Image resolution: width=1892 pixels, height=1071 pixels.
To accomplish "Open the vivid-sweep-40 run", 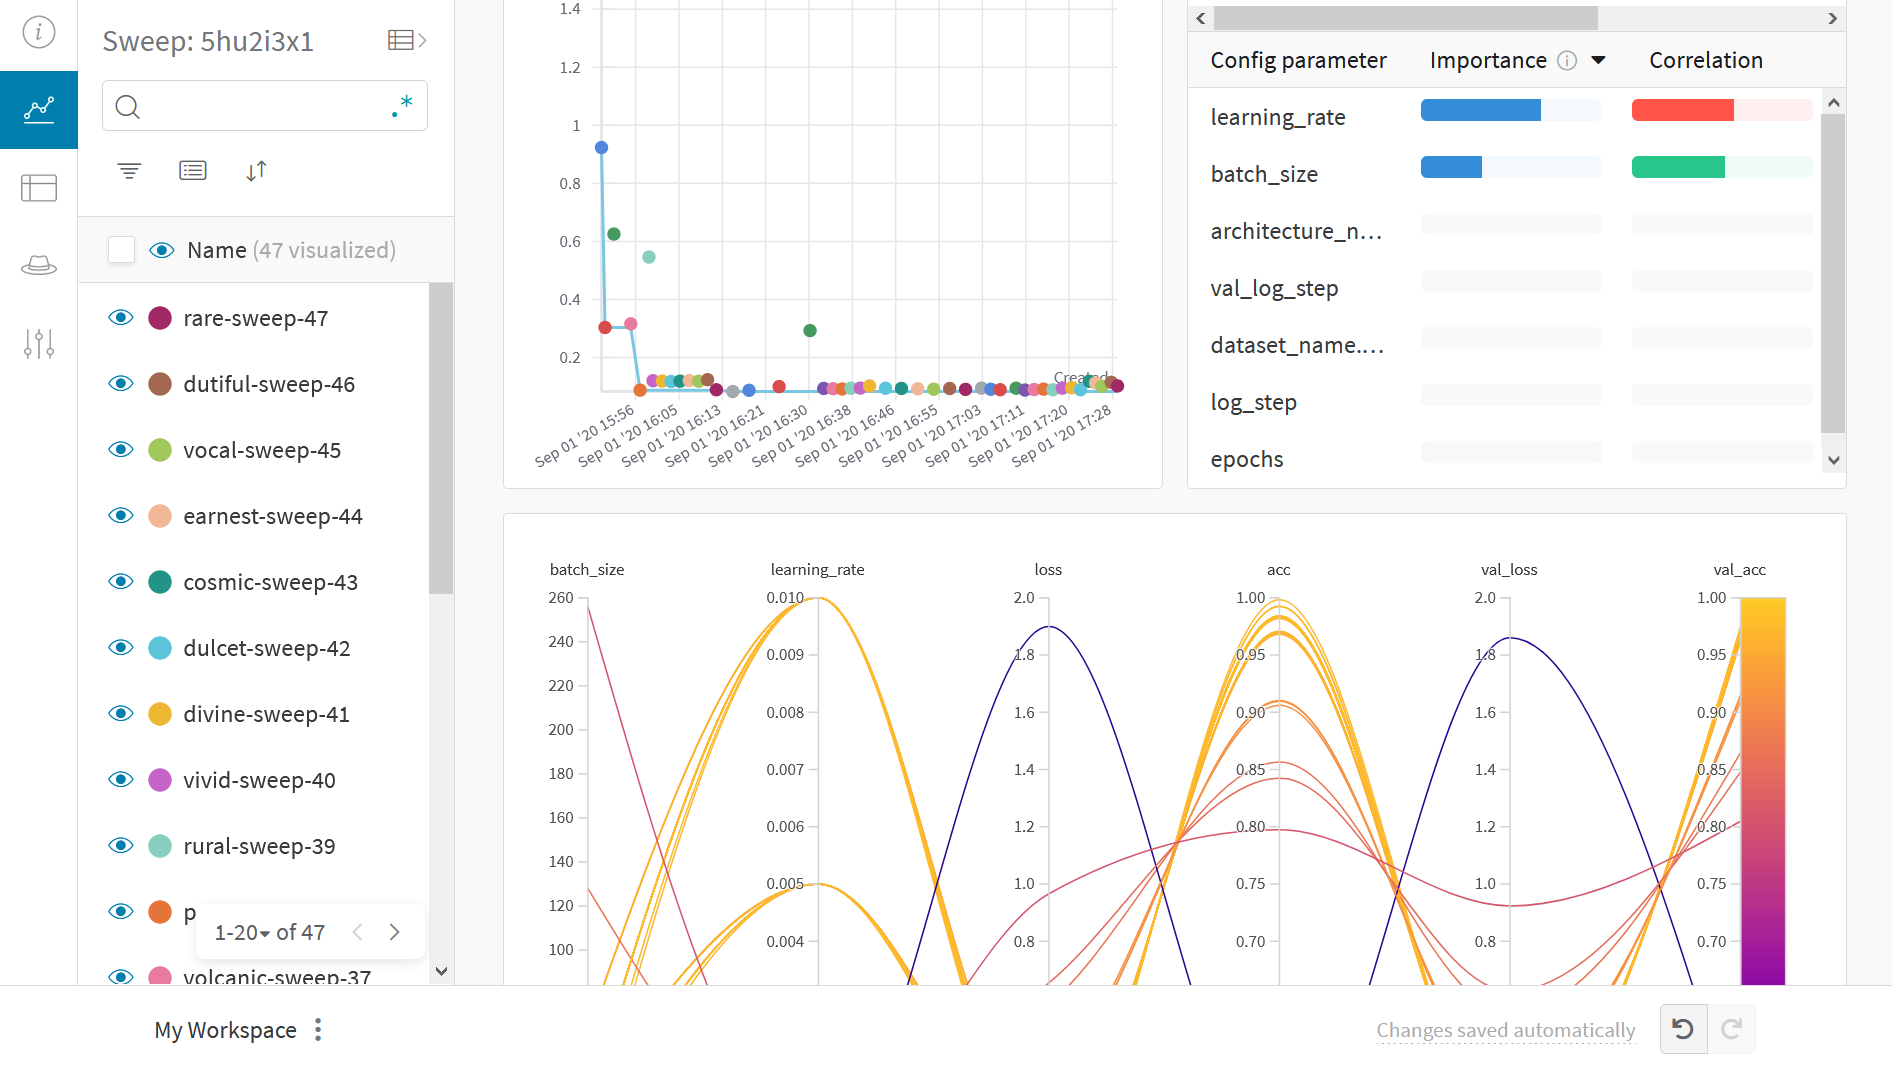I will pos(259,780).
